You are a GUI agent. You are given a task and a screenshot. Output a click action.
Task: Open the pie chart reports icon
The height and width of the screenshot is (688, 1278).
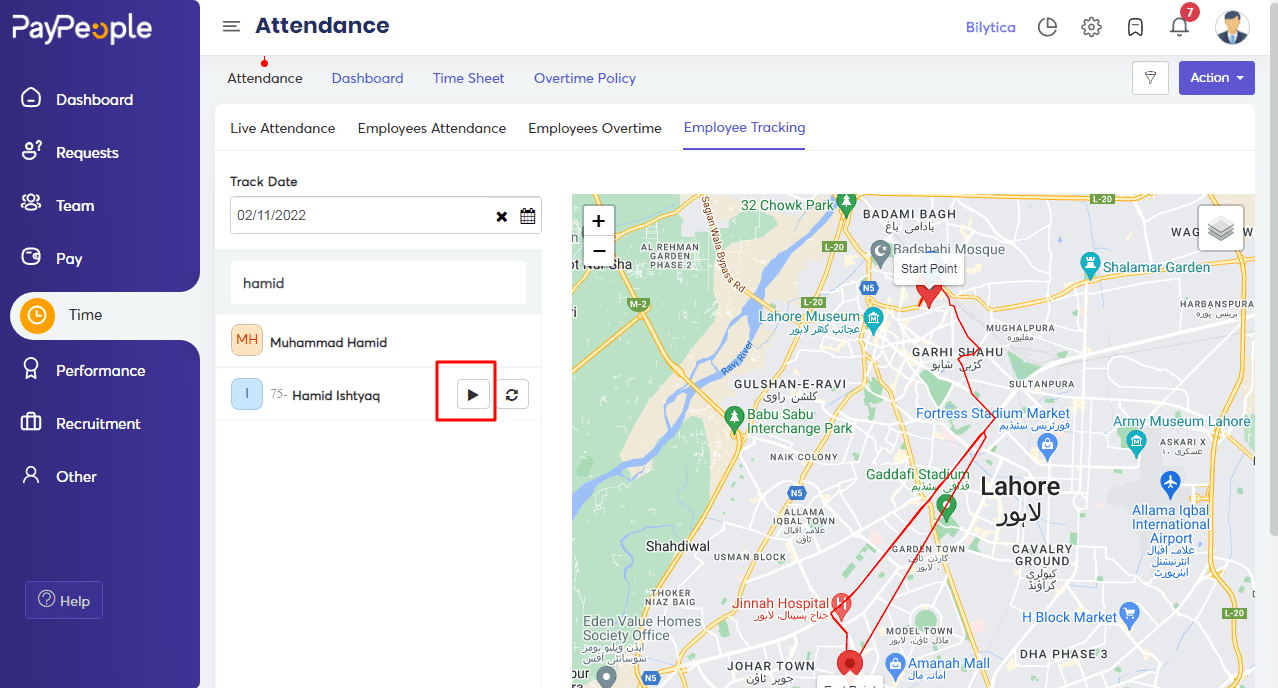pyautogui.click(x=1047, y=27)
